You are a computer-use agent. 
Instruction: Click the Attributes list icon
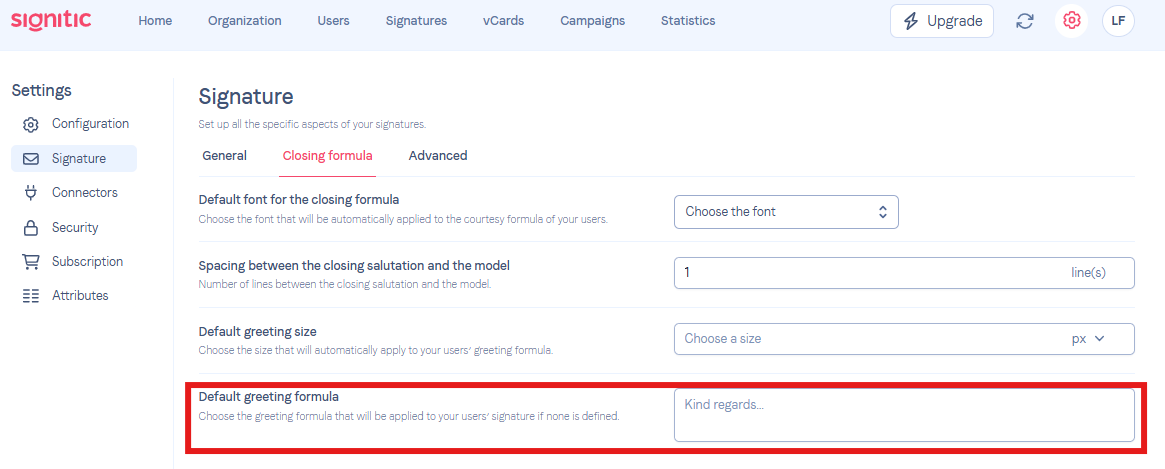point(30,296)
